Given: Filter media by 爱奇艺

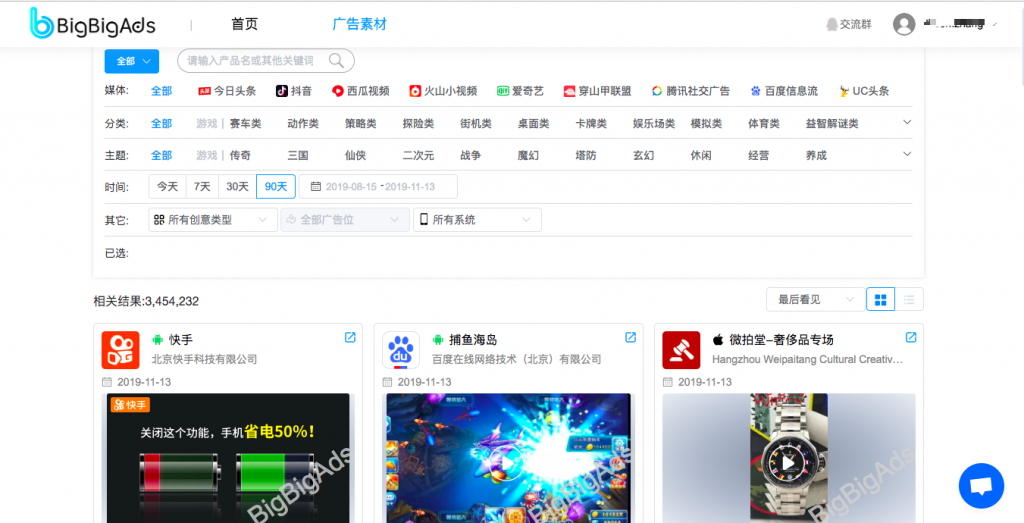Looking at the screenshot, I should point(520,91).
